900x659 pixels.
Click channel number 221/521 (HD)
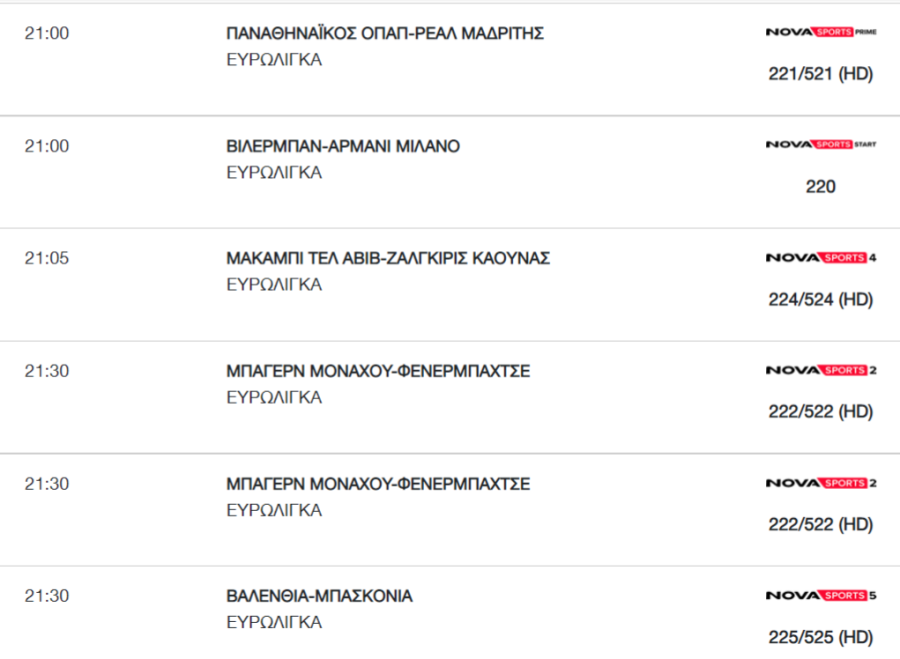pyautogui.click(x=821, y=73)
